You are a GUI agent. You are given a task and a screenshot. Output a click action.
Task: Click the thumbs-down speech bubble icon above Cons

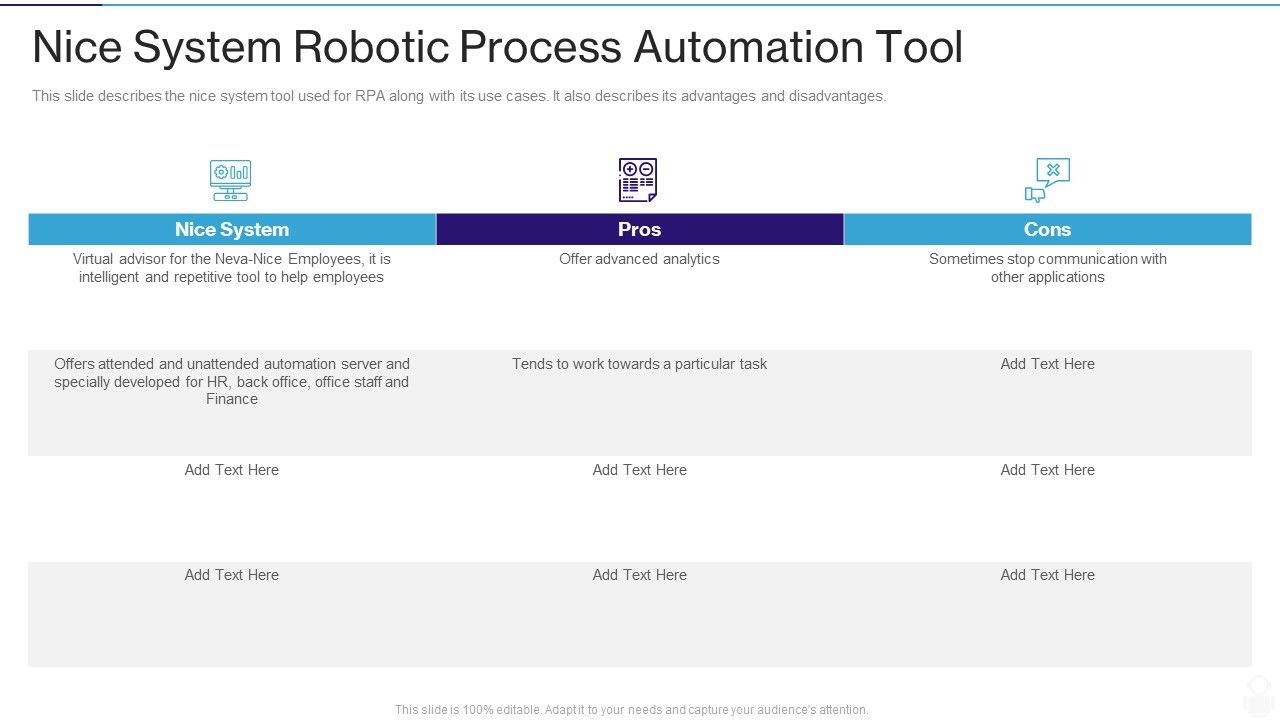pos(1047,181)
